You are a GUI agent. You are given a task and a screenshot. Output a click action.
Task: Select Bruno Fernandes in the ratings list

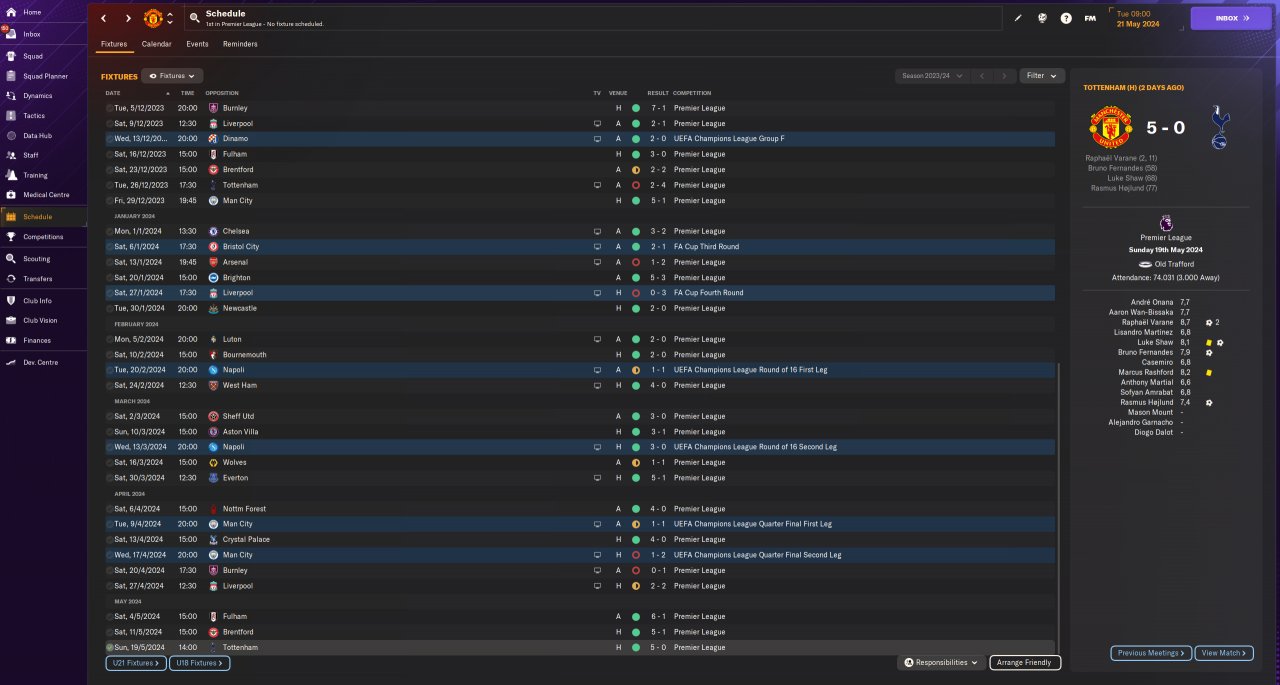[1146, 352]
